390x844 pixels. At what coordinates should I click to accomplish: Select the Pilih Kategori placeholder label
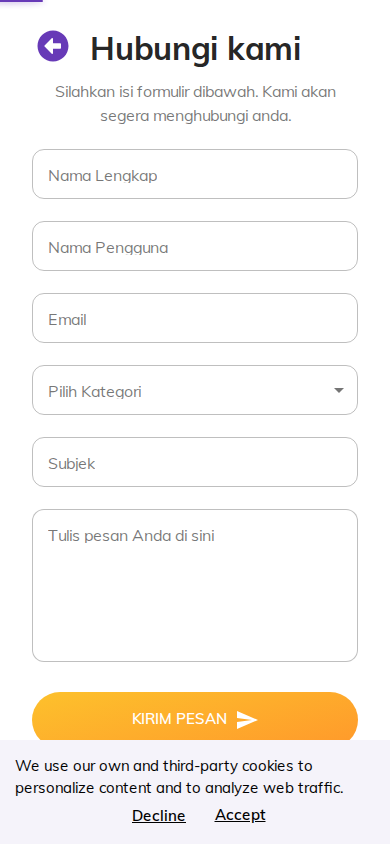click(x=95, y=391)
